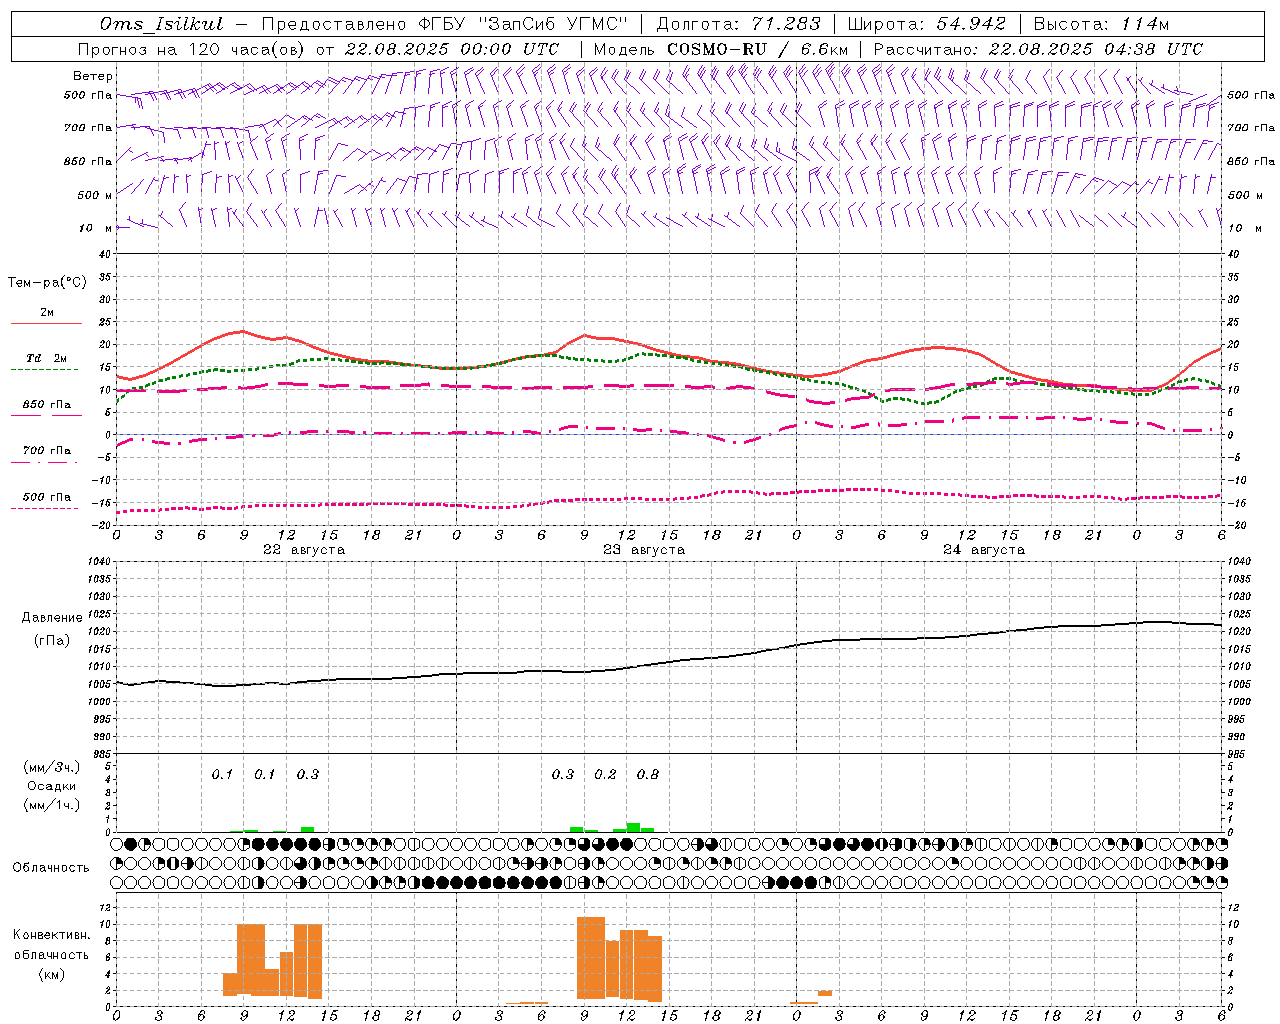The width and height of the screenshot is (1280, 1024).
Task: Click the solid red 2м legend line
Action: (x=46, y=323)
